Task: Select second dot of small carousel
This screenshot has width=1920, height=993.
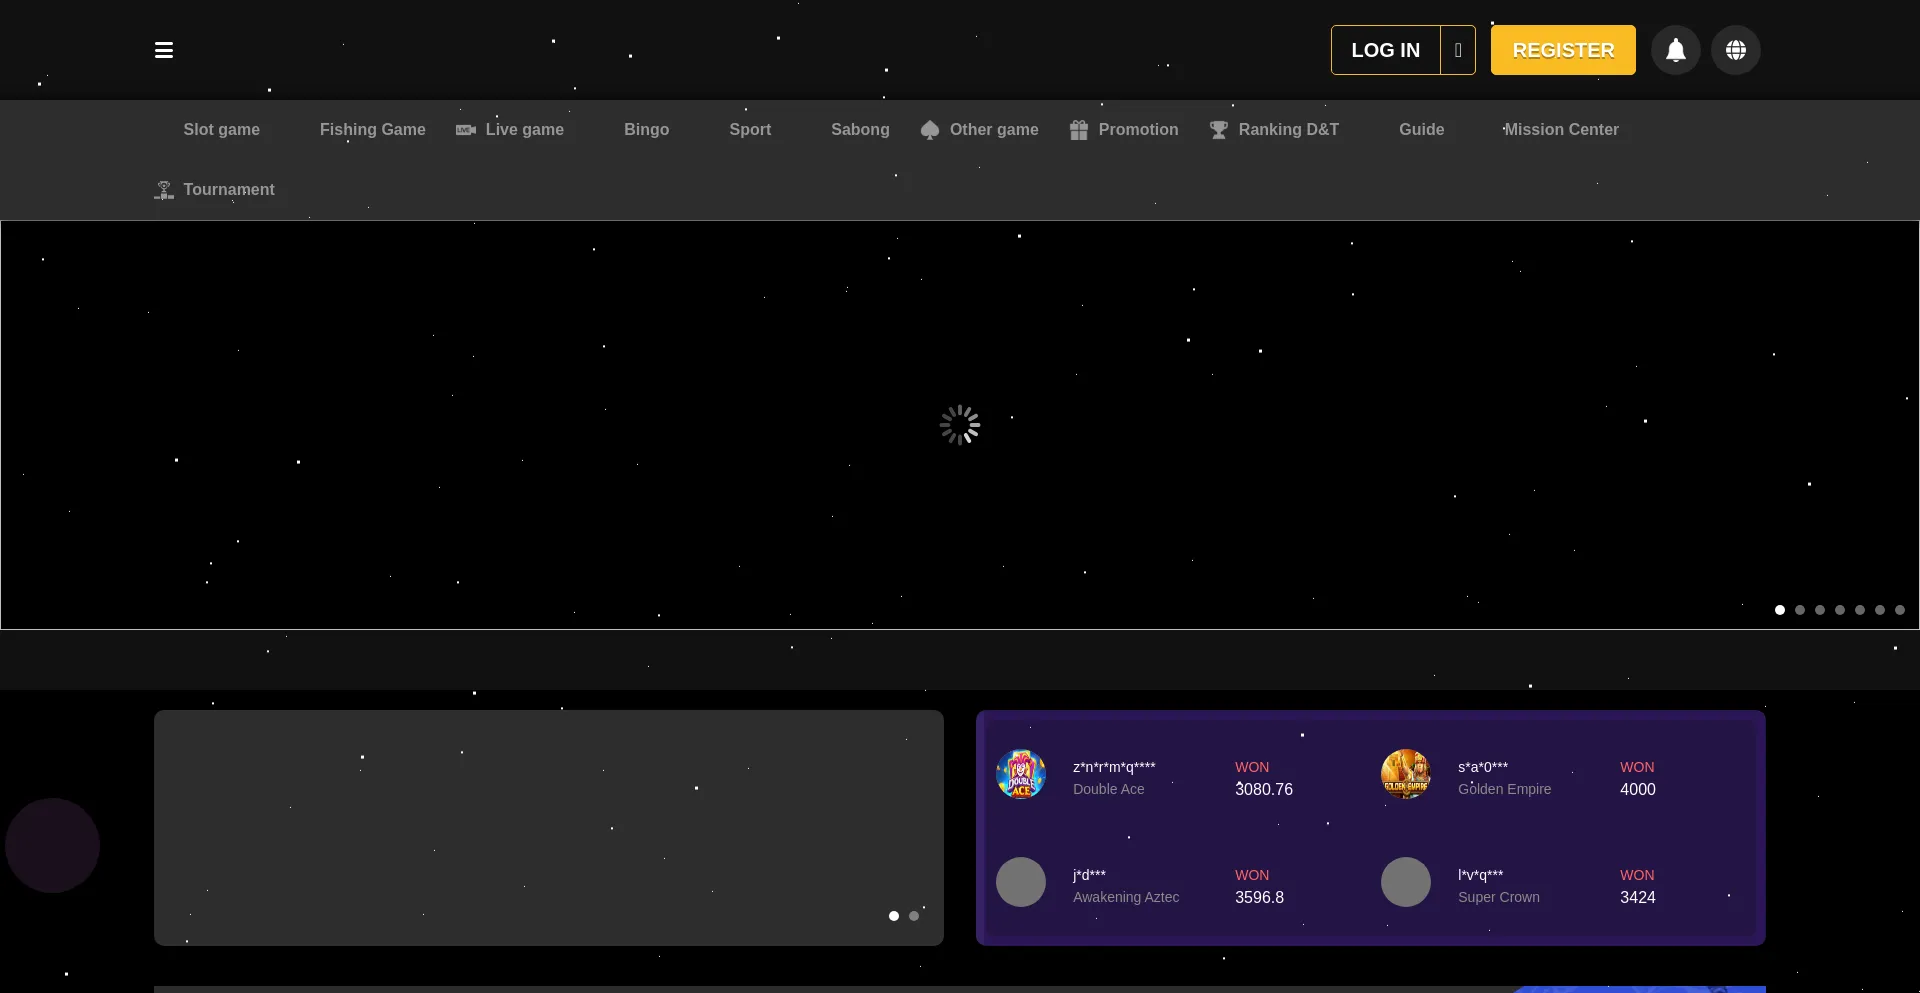Action: pyautogui.click(x=914, y=916)
